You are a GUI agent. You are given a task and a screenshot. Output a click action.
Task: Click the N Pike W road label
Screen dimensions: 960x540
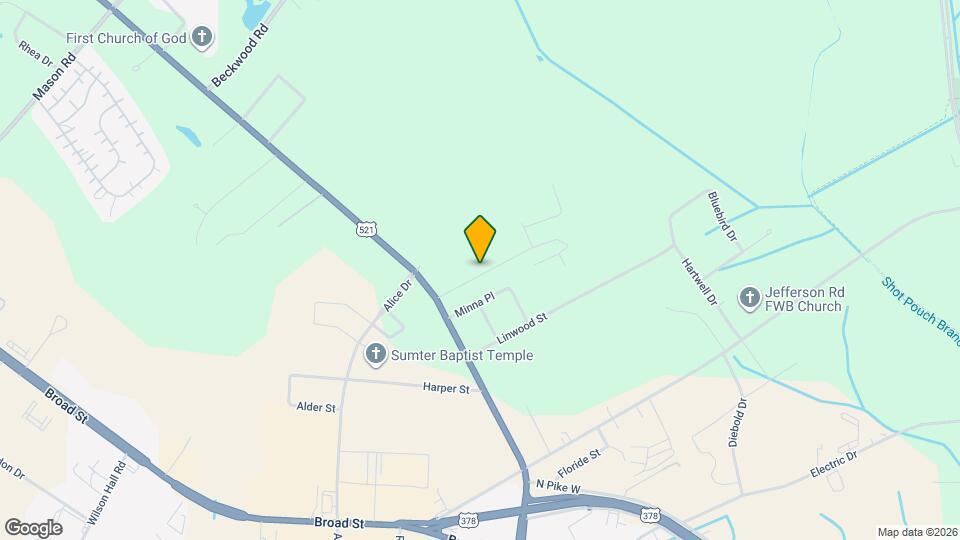558,486
